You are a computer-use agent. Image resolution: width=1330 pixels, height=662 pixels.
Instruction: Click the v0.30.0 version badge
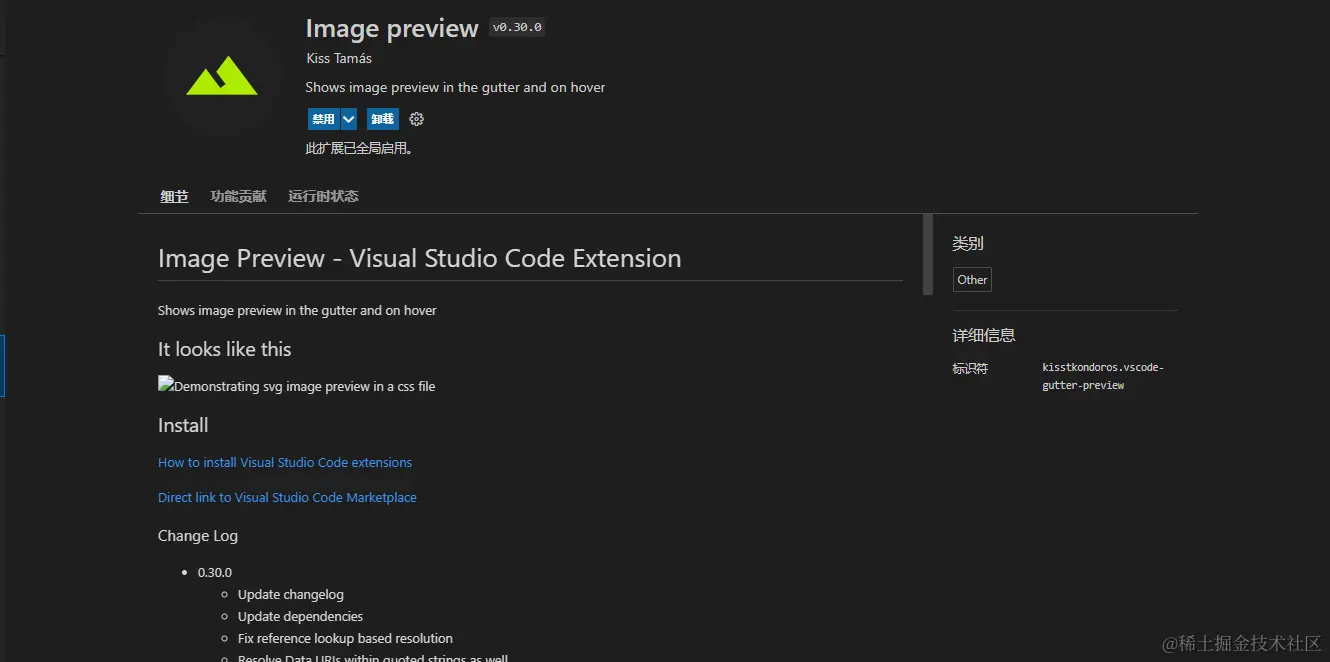(517, 28)
